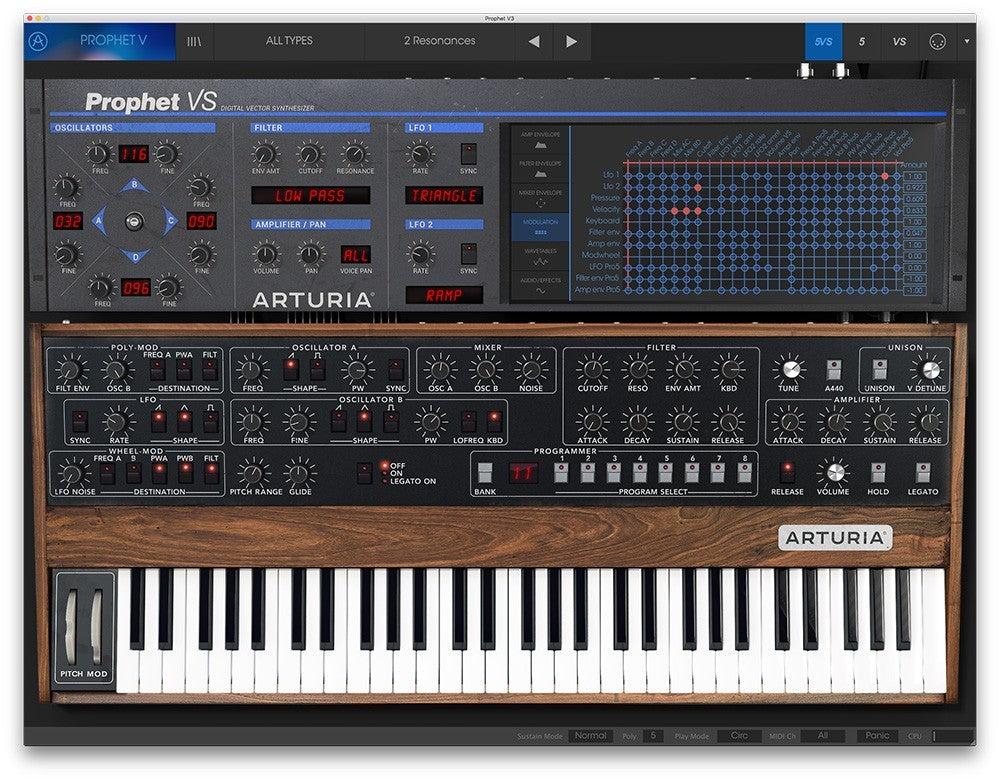Click the oscillator B waveform value 116
Image resolution: width=1000 pixels, height=780 pixels.
(133, 154)
